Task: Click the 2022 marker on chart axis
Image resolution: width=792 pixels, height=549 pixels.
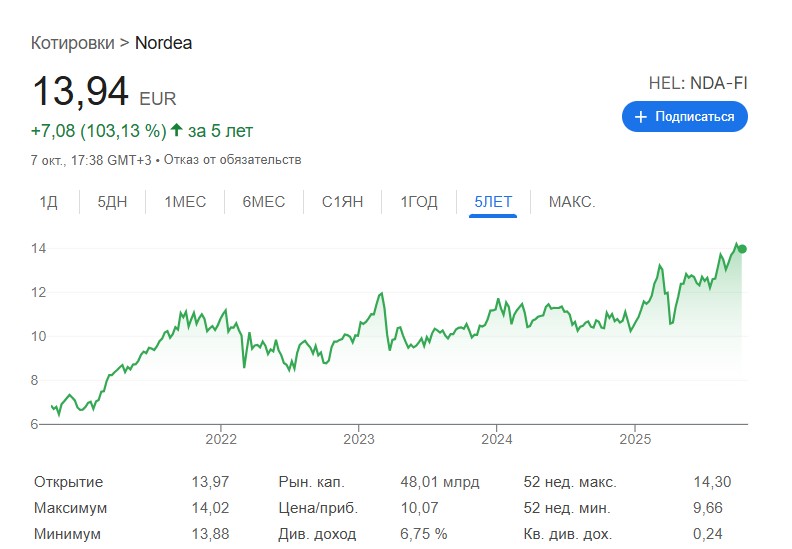Action: point(220,439)
